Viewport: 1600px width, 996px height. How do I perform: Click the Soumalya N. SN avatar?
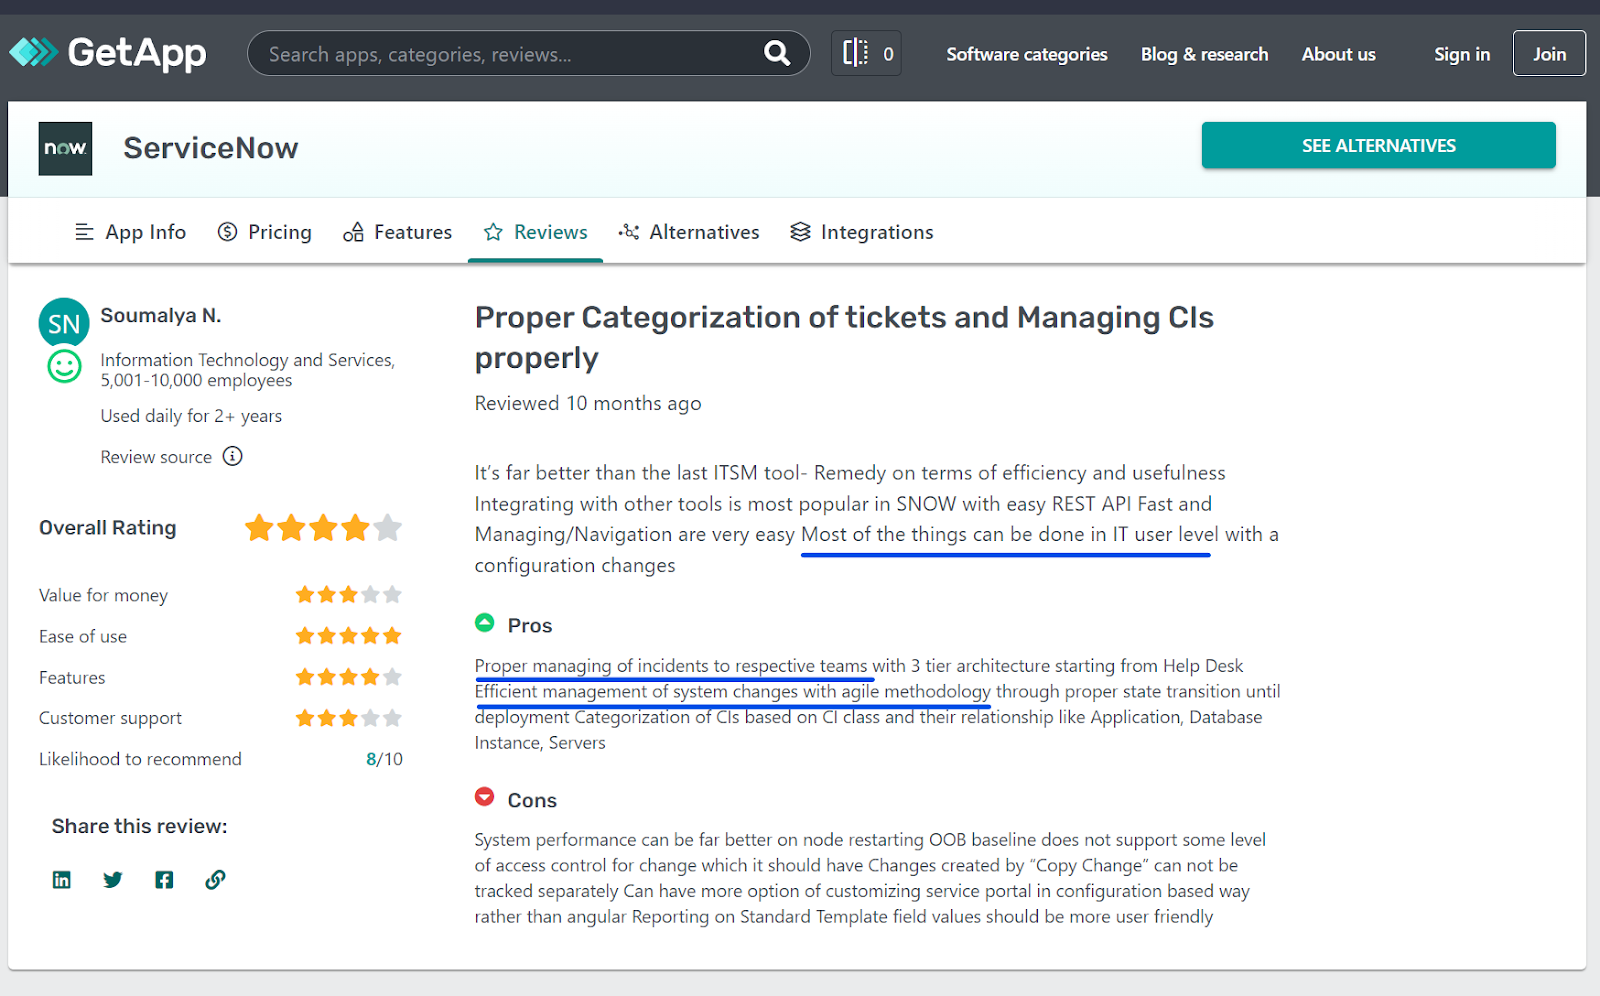pyautogui.click(x=64, y=323)
